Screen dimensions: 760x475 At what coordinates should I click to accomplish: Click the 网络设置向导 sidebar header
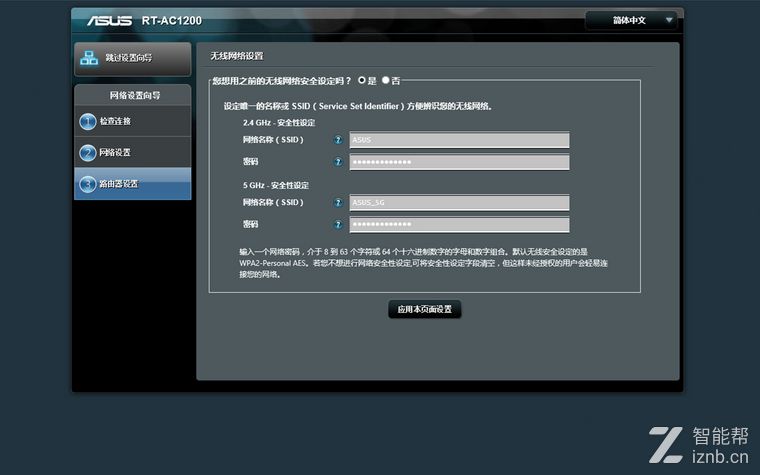click(135, 95)
